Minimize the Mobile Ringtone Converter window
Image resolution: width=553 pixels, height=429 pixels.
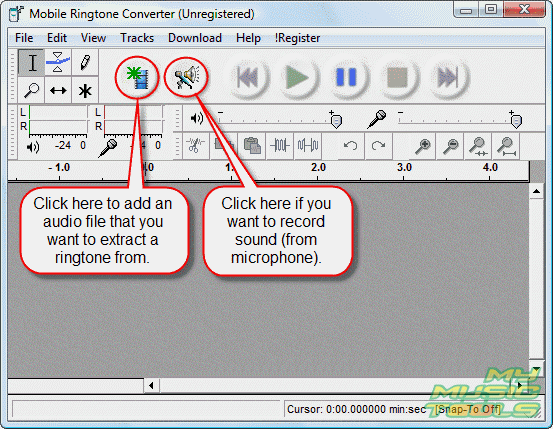point(466,11)
